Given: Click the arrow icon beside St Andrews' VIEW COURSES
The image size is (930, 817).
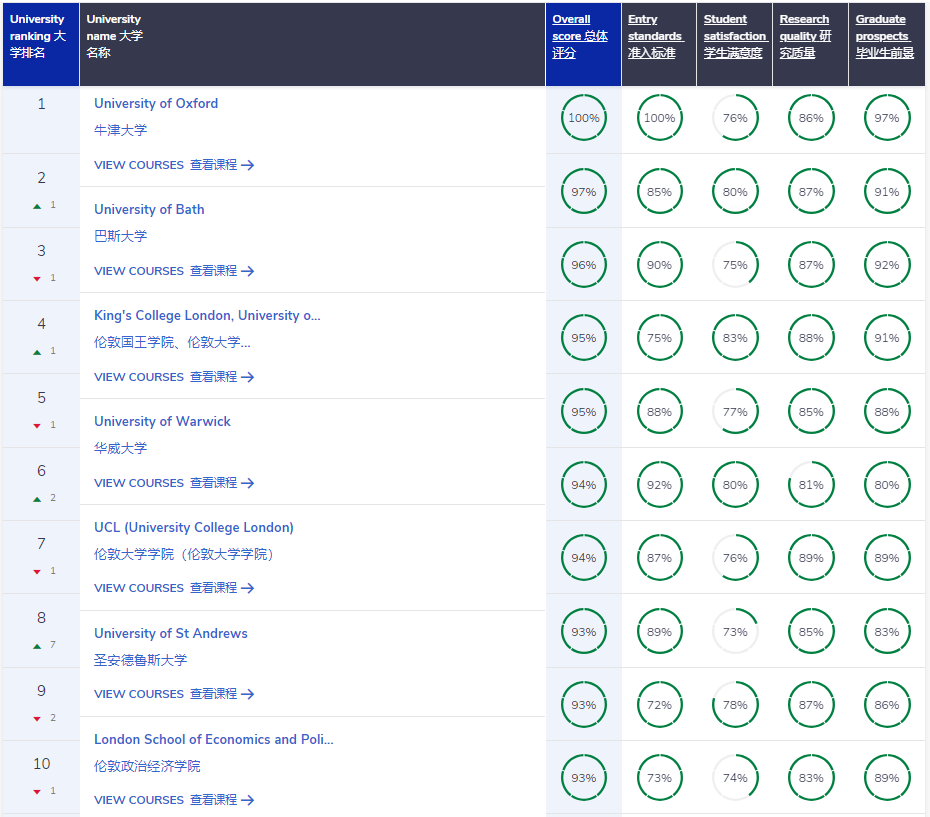Looking at the screenshot, I should coord(248,694).
